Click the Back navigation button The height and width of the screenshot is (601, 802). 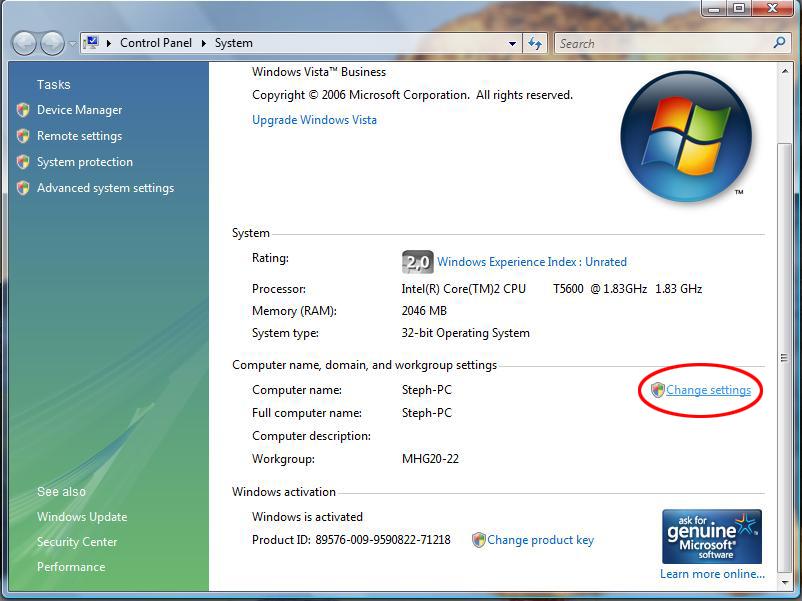24,43
